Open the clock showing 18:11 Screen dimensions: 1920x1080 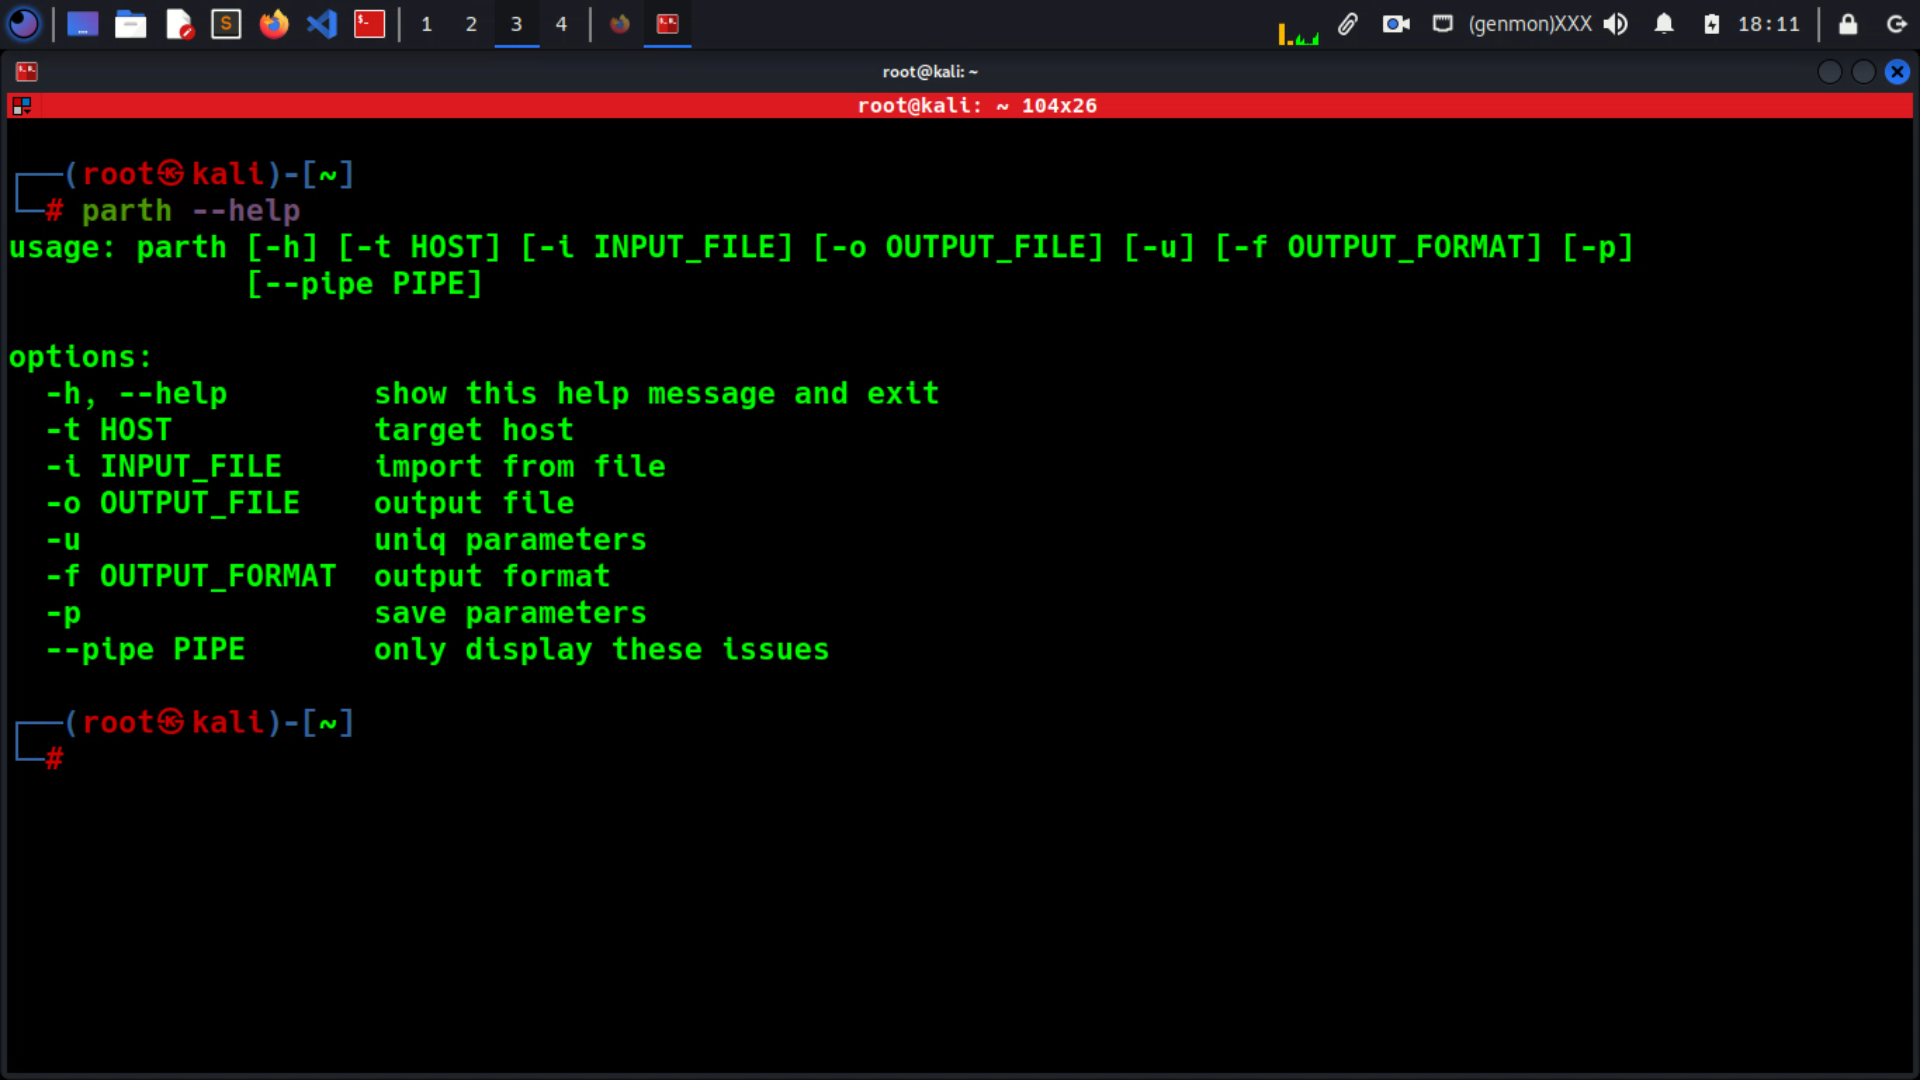pos(1768,23)
